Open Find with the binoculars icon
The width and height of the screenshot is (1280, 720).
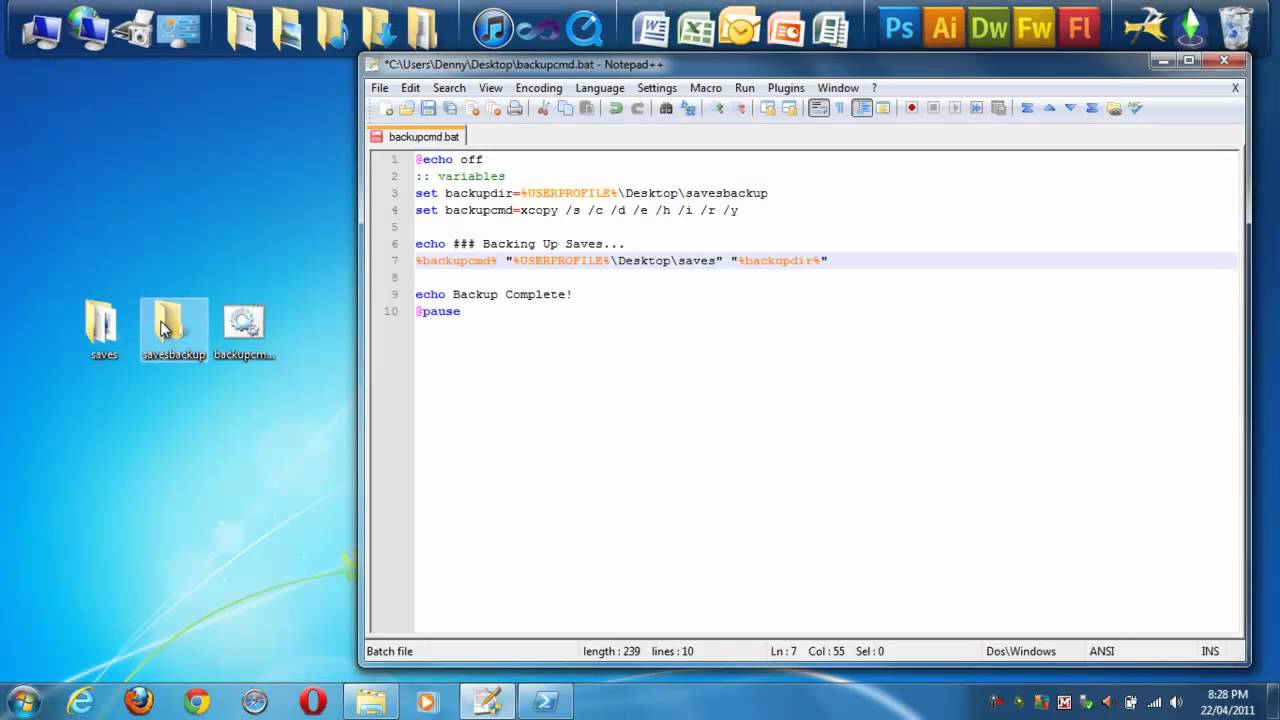tap(666, 108)
